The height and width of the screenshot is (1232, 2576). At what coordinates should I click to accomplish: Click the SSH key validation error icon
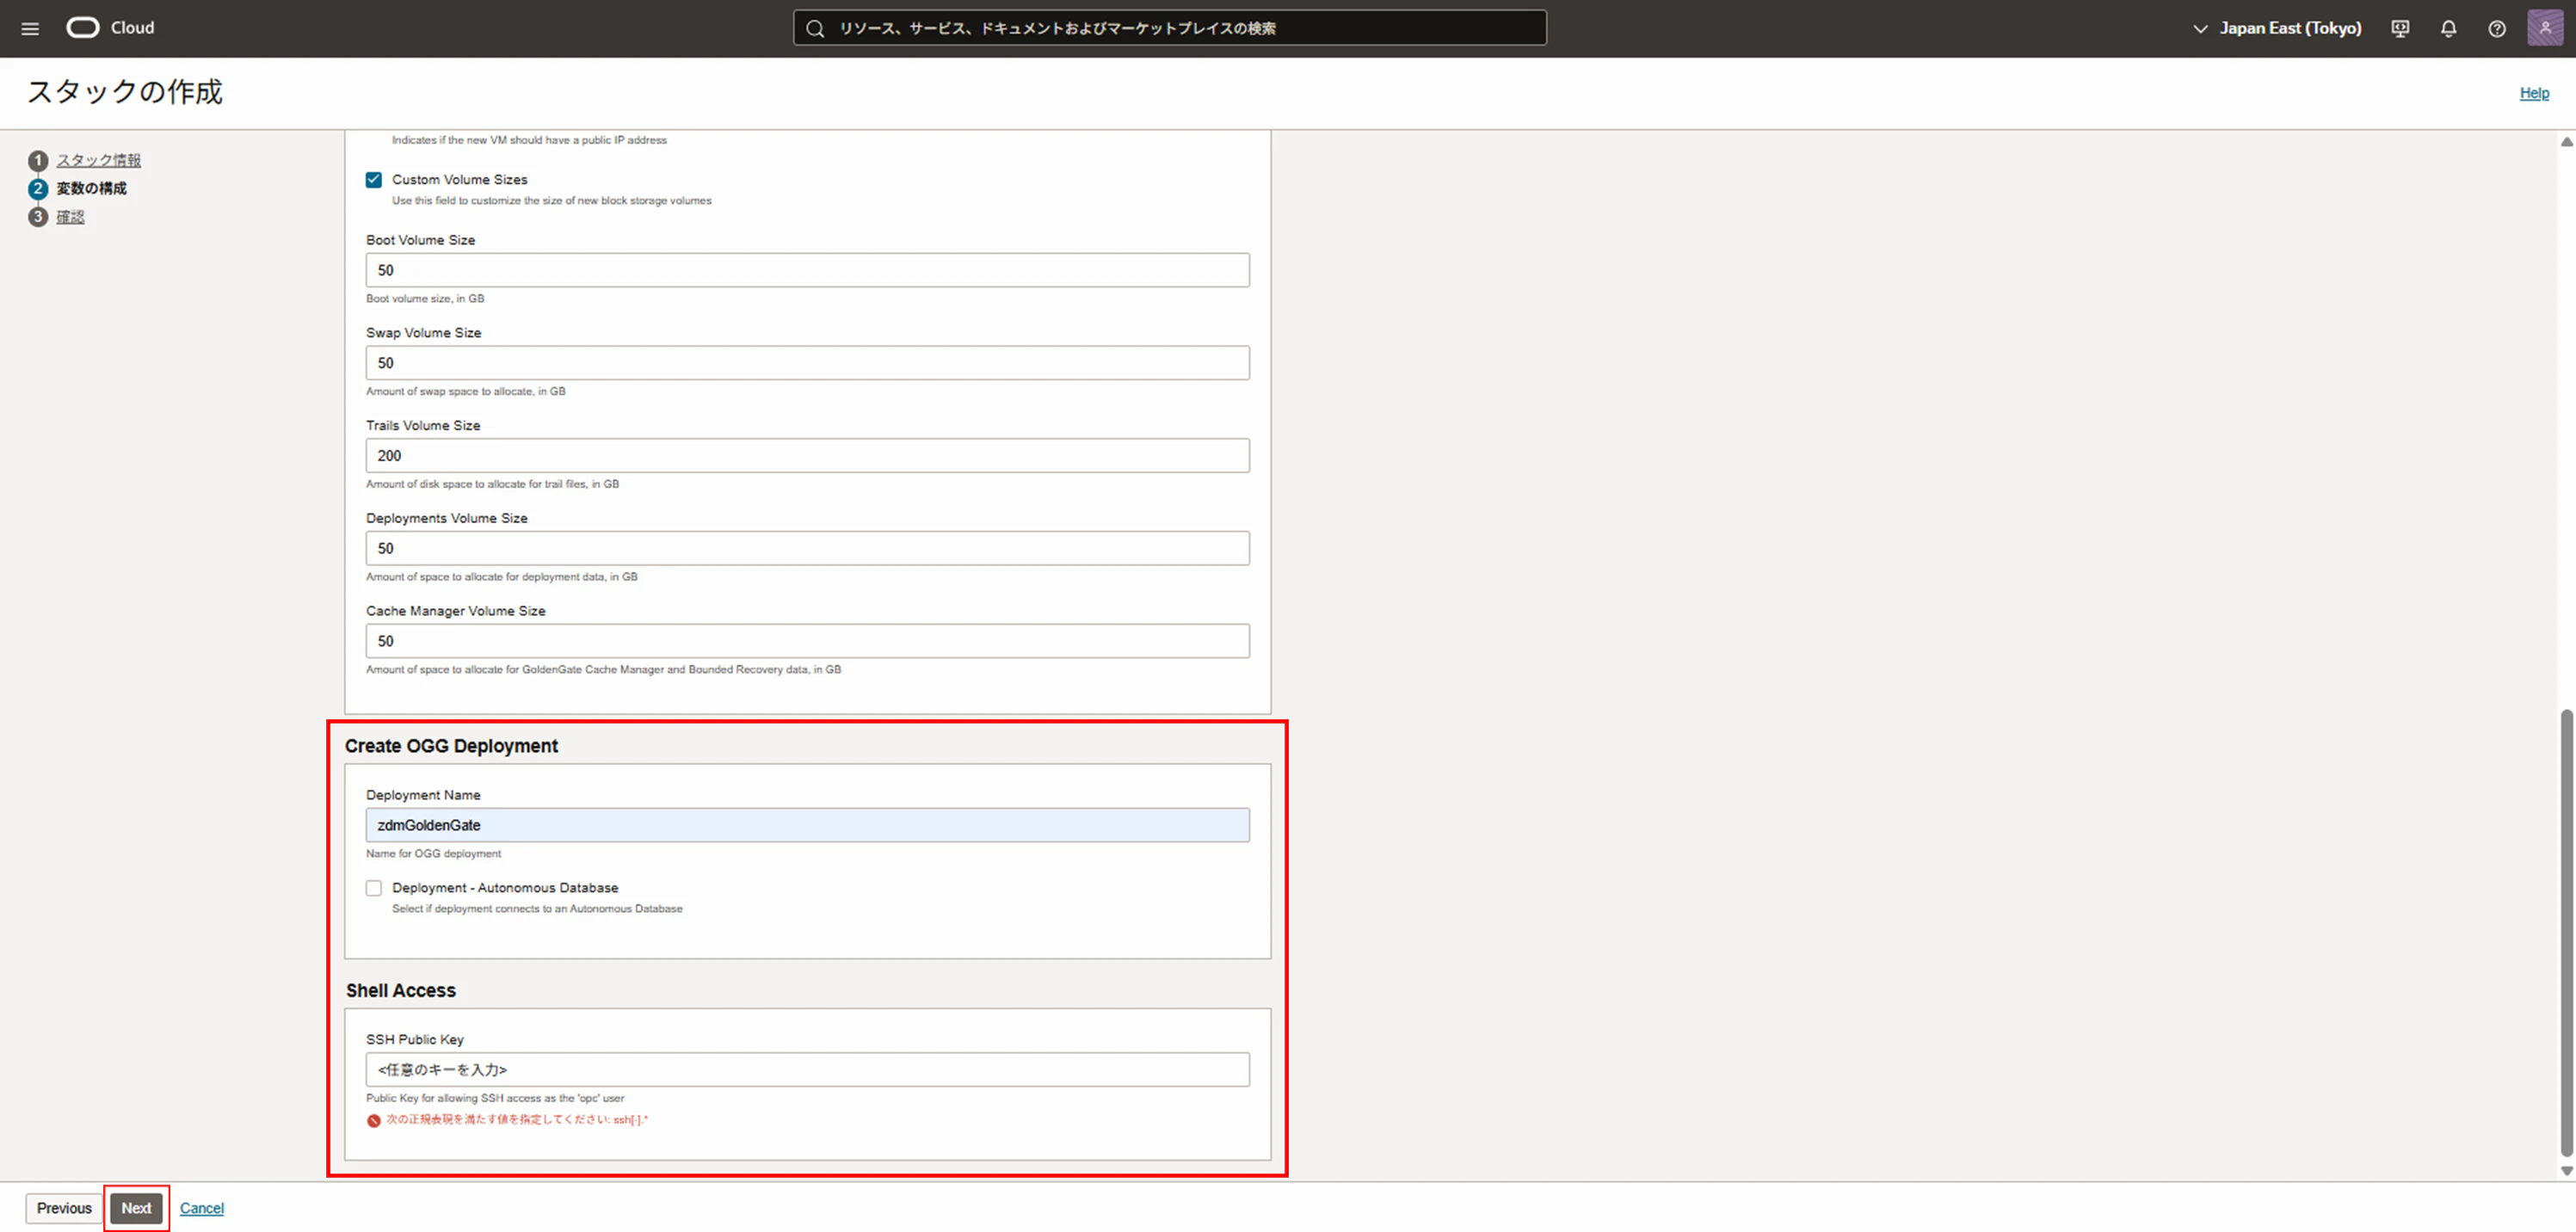(374, 1120)
